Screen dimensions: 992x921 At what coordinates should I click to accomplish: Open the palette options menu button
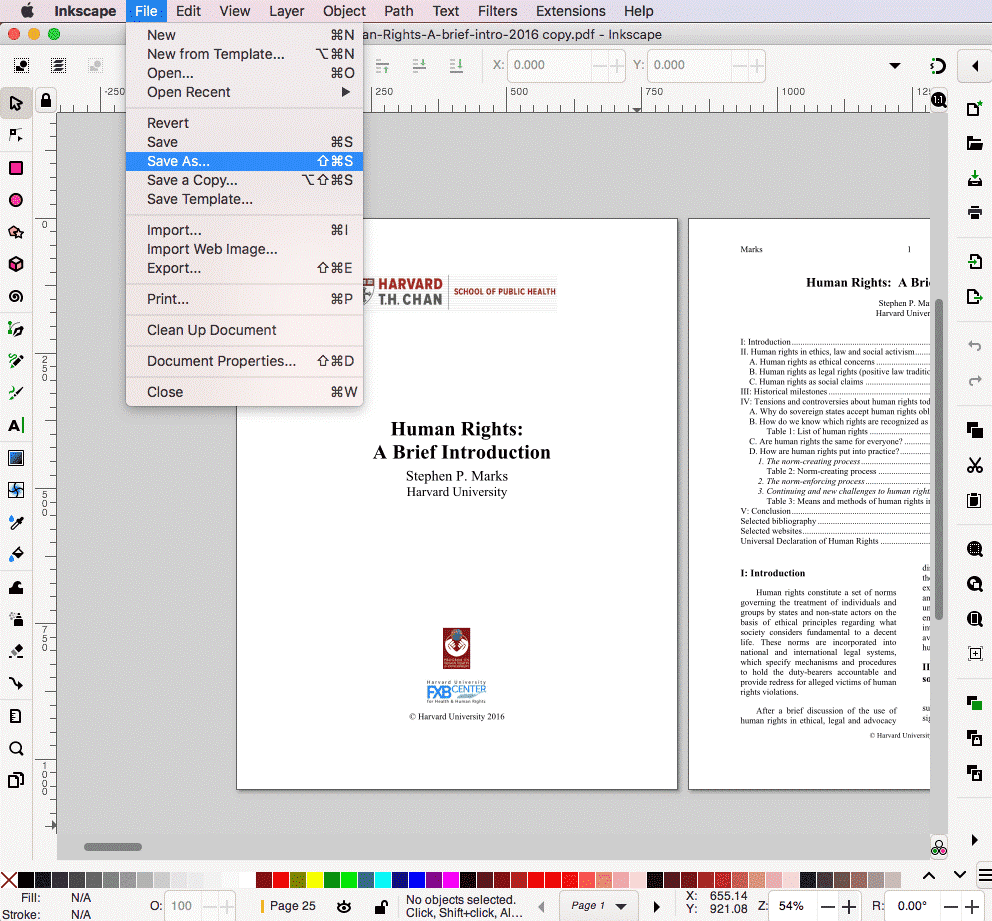[984, 875]
